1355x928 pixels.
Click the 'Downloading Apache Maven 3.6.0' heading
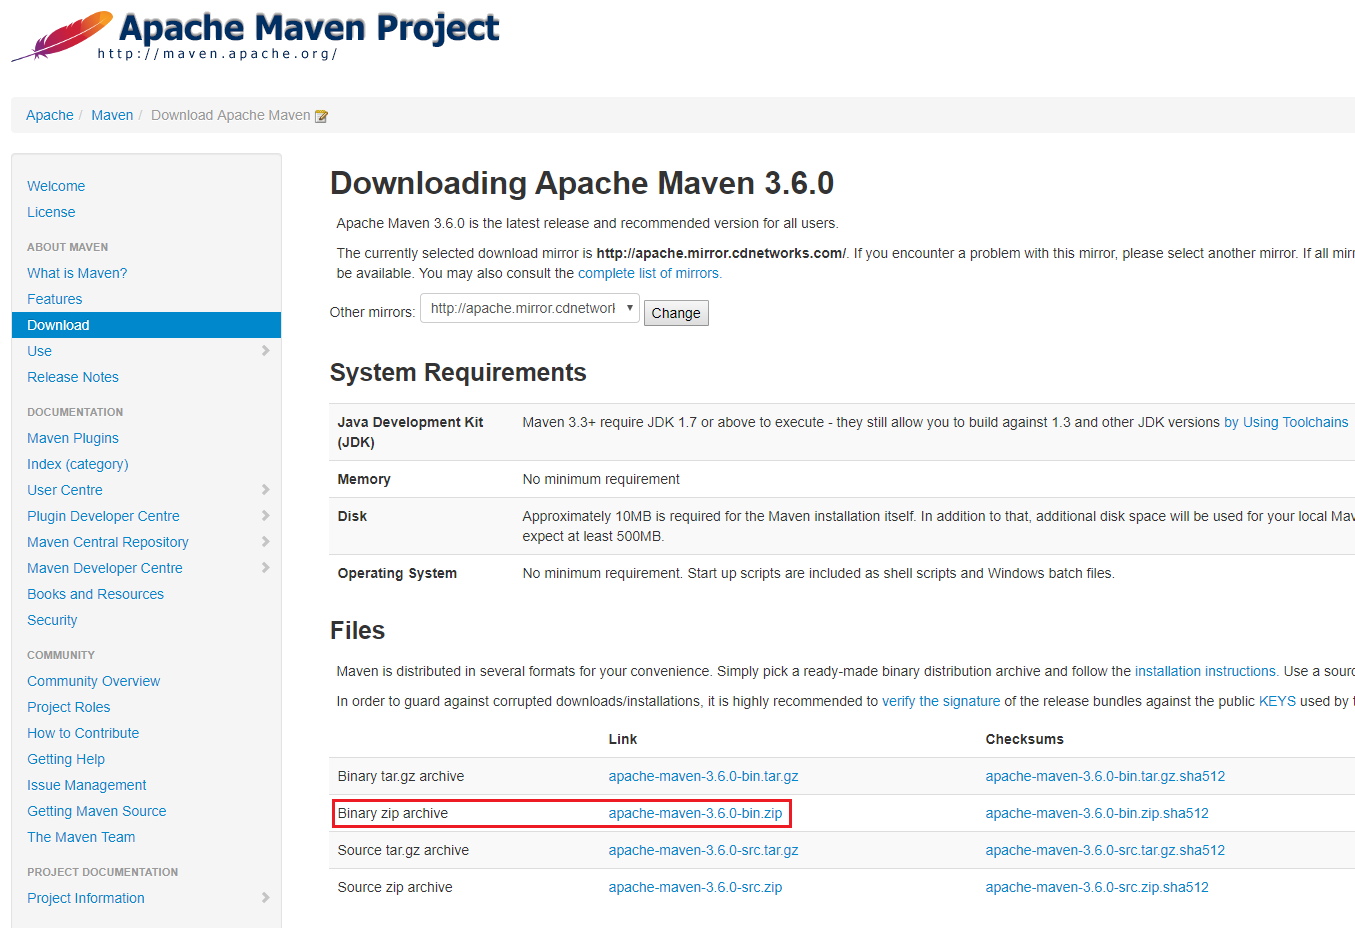(582, 183)
